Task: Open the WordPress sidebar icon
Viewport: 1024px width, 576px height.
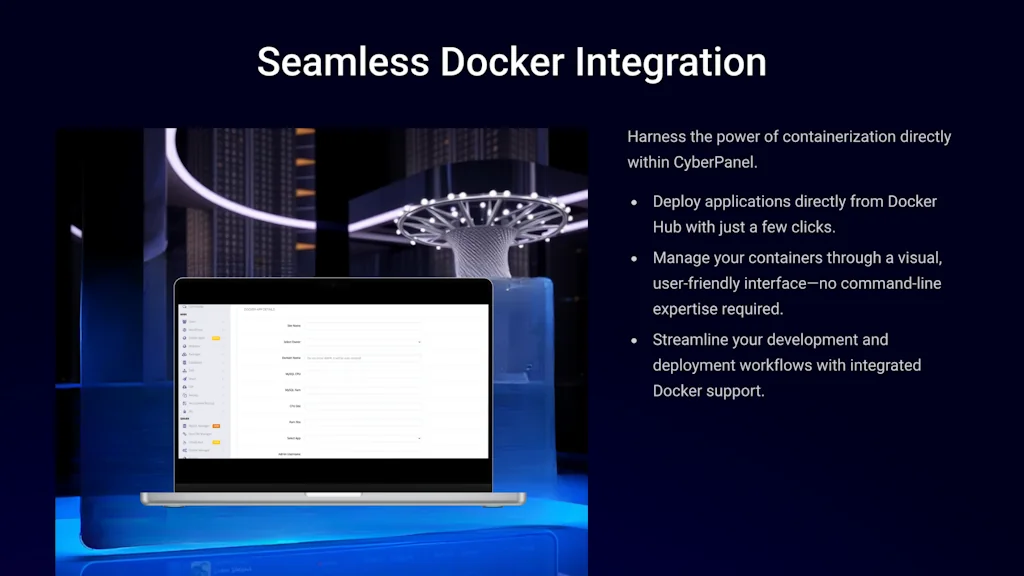Action: 184,330
